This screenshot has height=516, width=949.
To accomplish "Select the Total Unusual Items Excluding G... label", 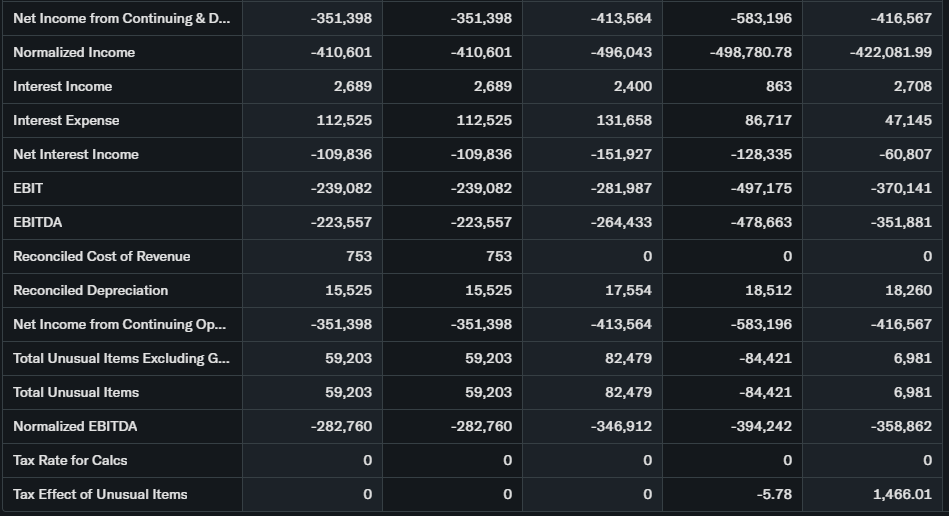I will (x=120, y=358).
